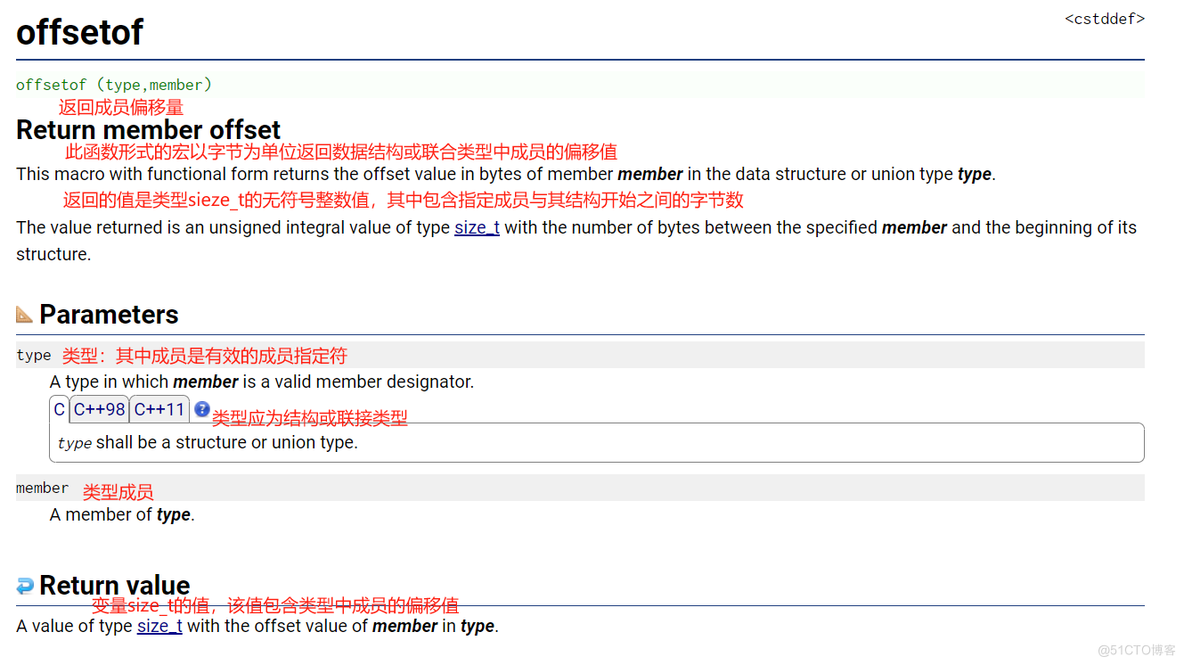Screen dimensions: 1184x665
Task: Click the member parameter name
Action: 42,488
